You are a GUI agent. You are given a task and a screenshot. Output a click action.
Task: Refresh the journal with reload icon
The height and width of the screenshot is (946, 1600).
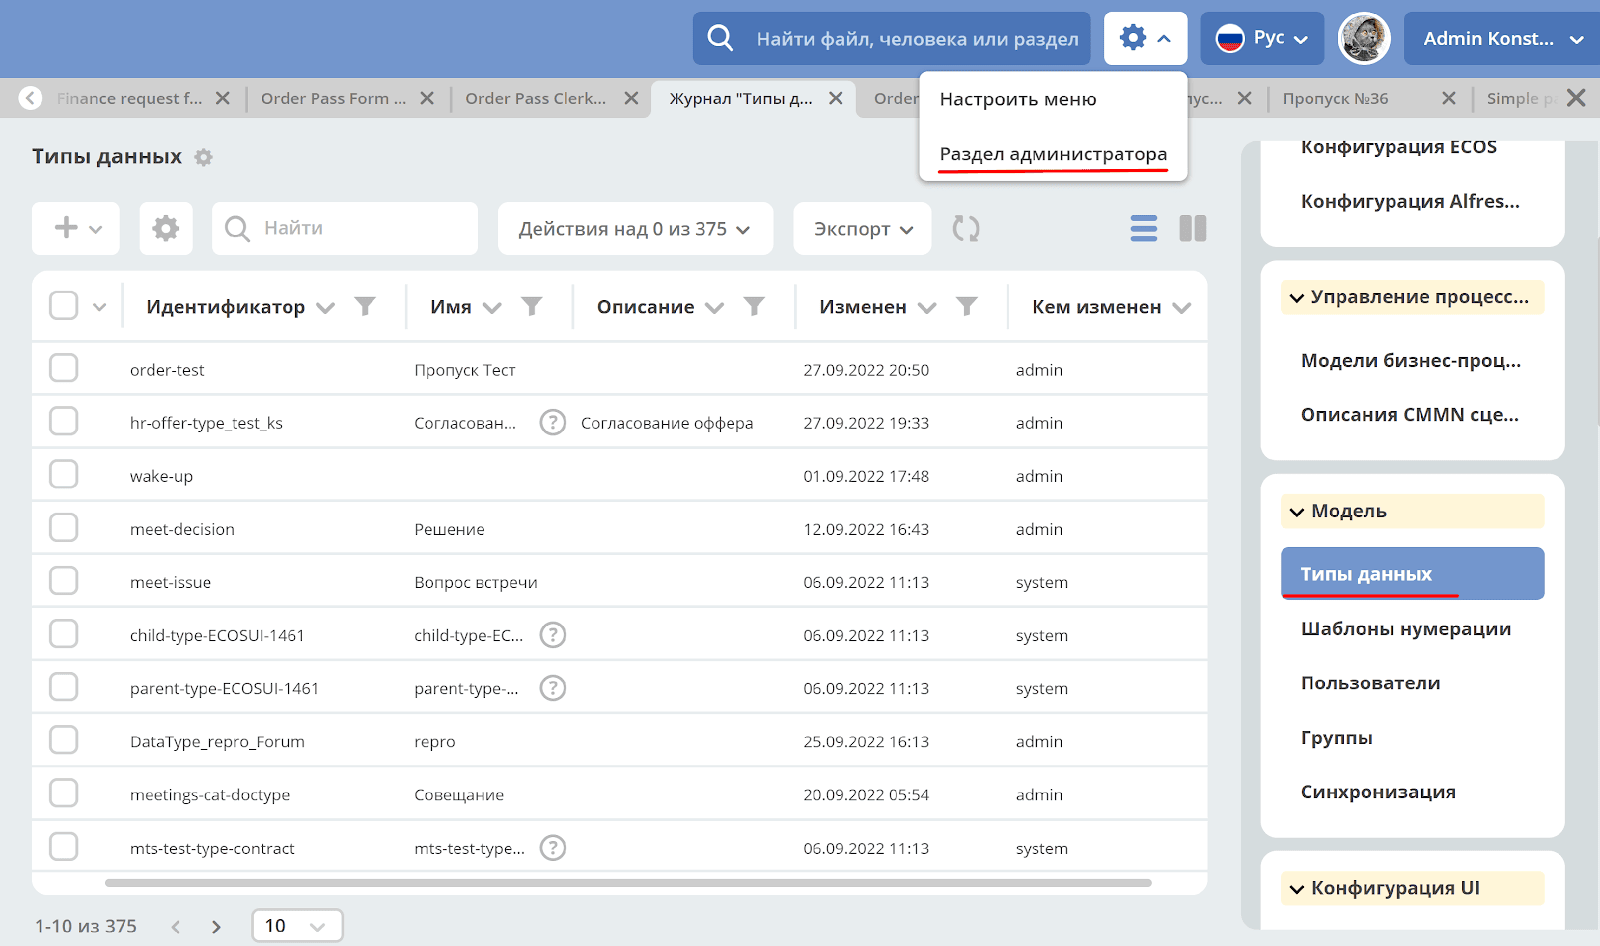(x=966, y=228)
